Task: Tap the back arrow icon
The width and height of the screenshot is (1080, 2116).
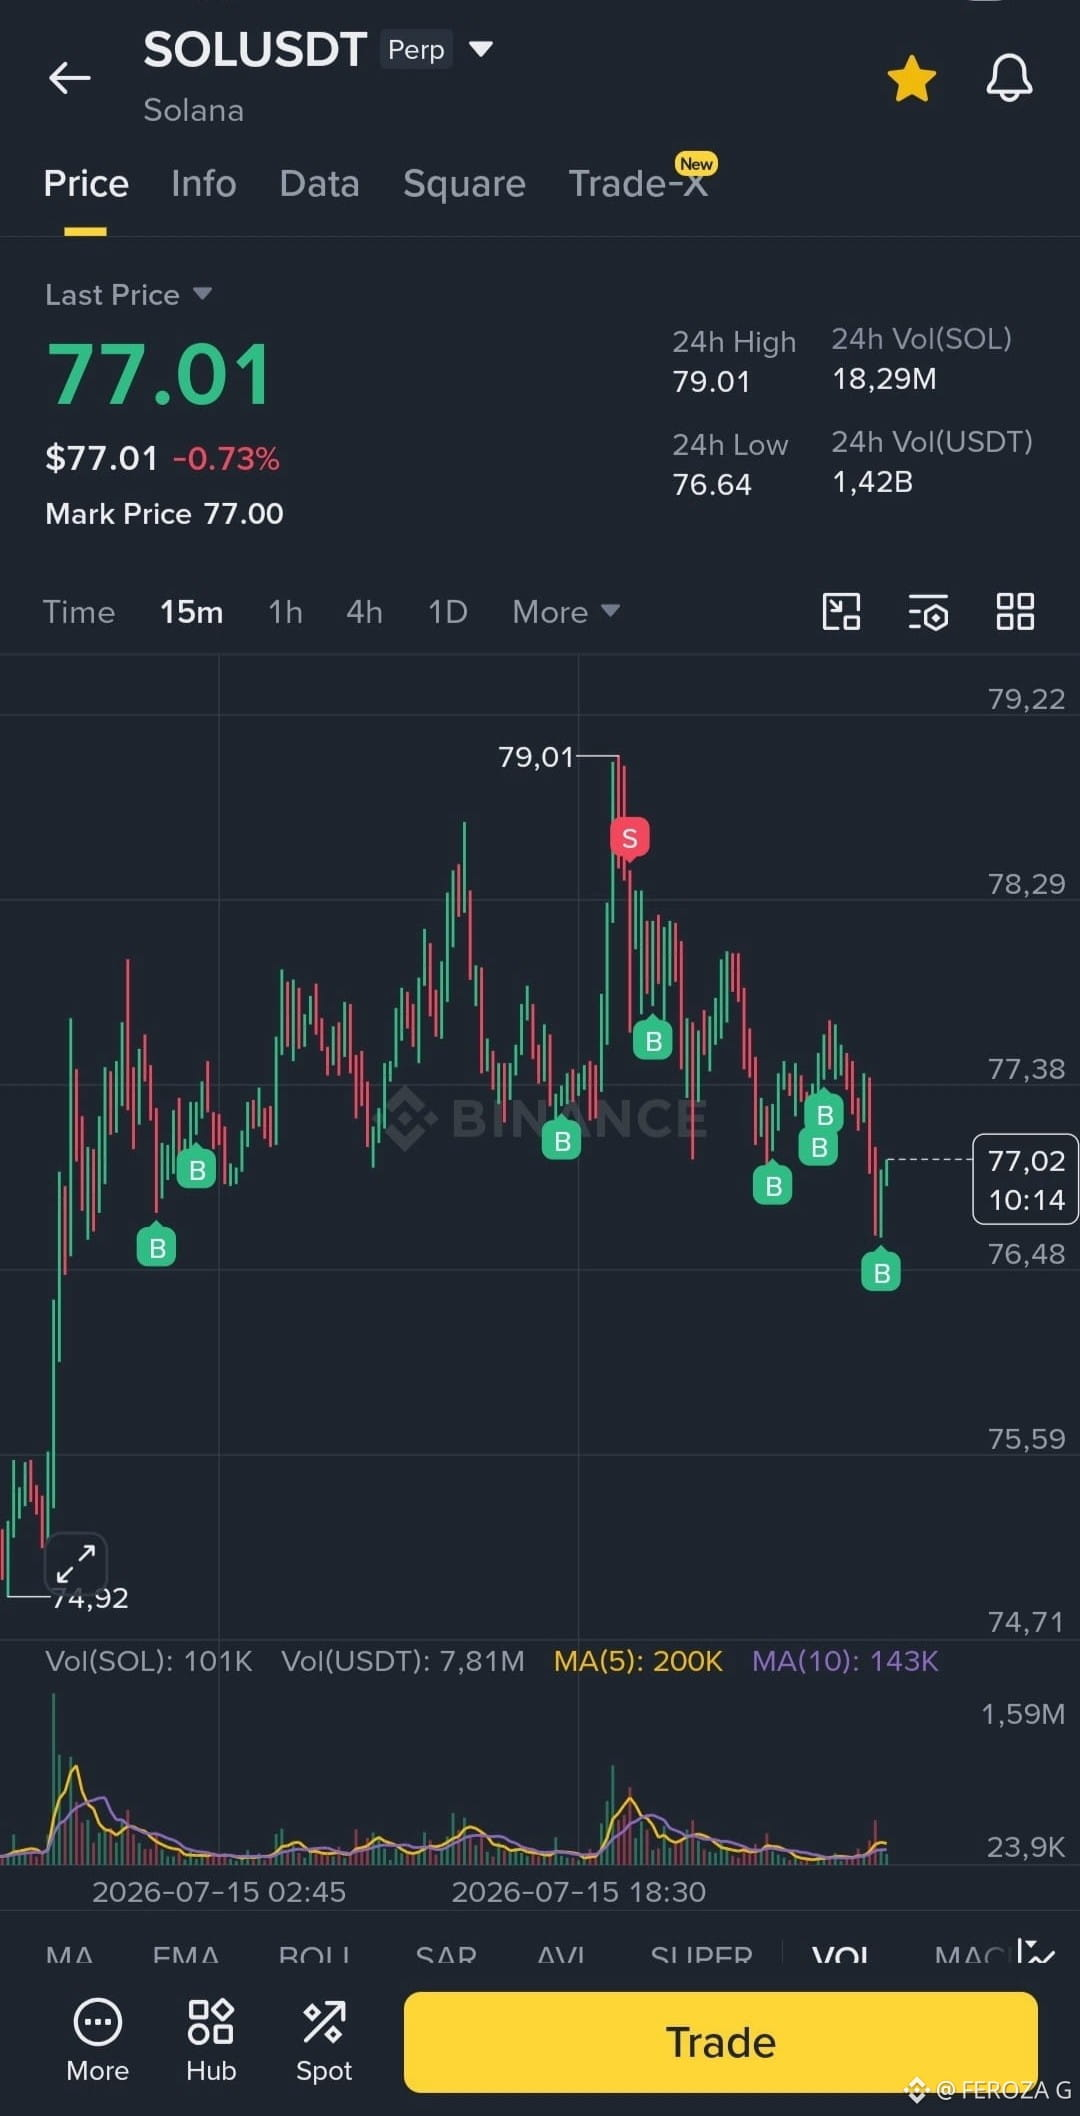Action: coord(70,77)
